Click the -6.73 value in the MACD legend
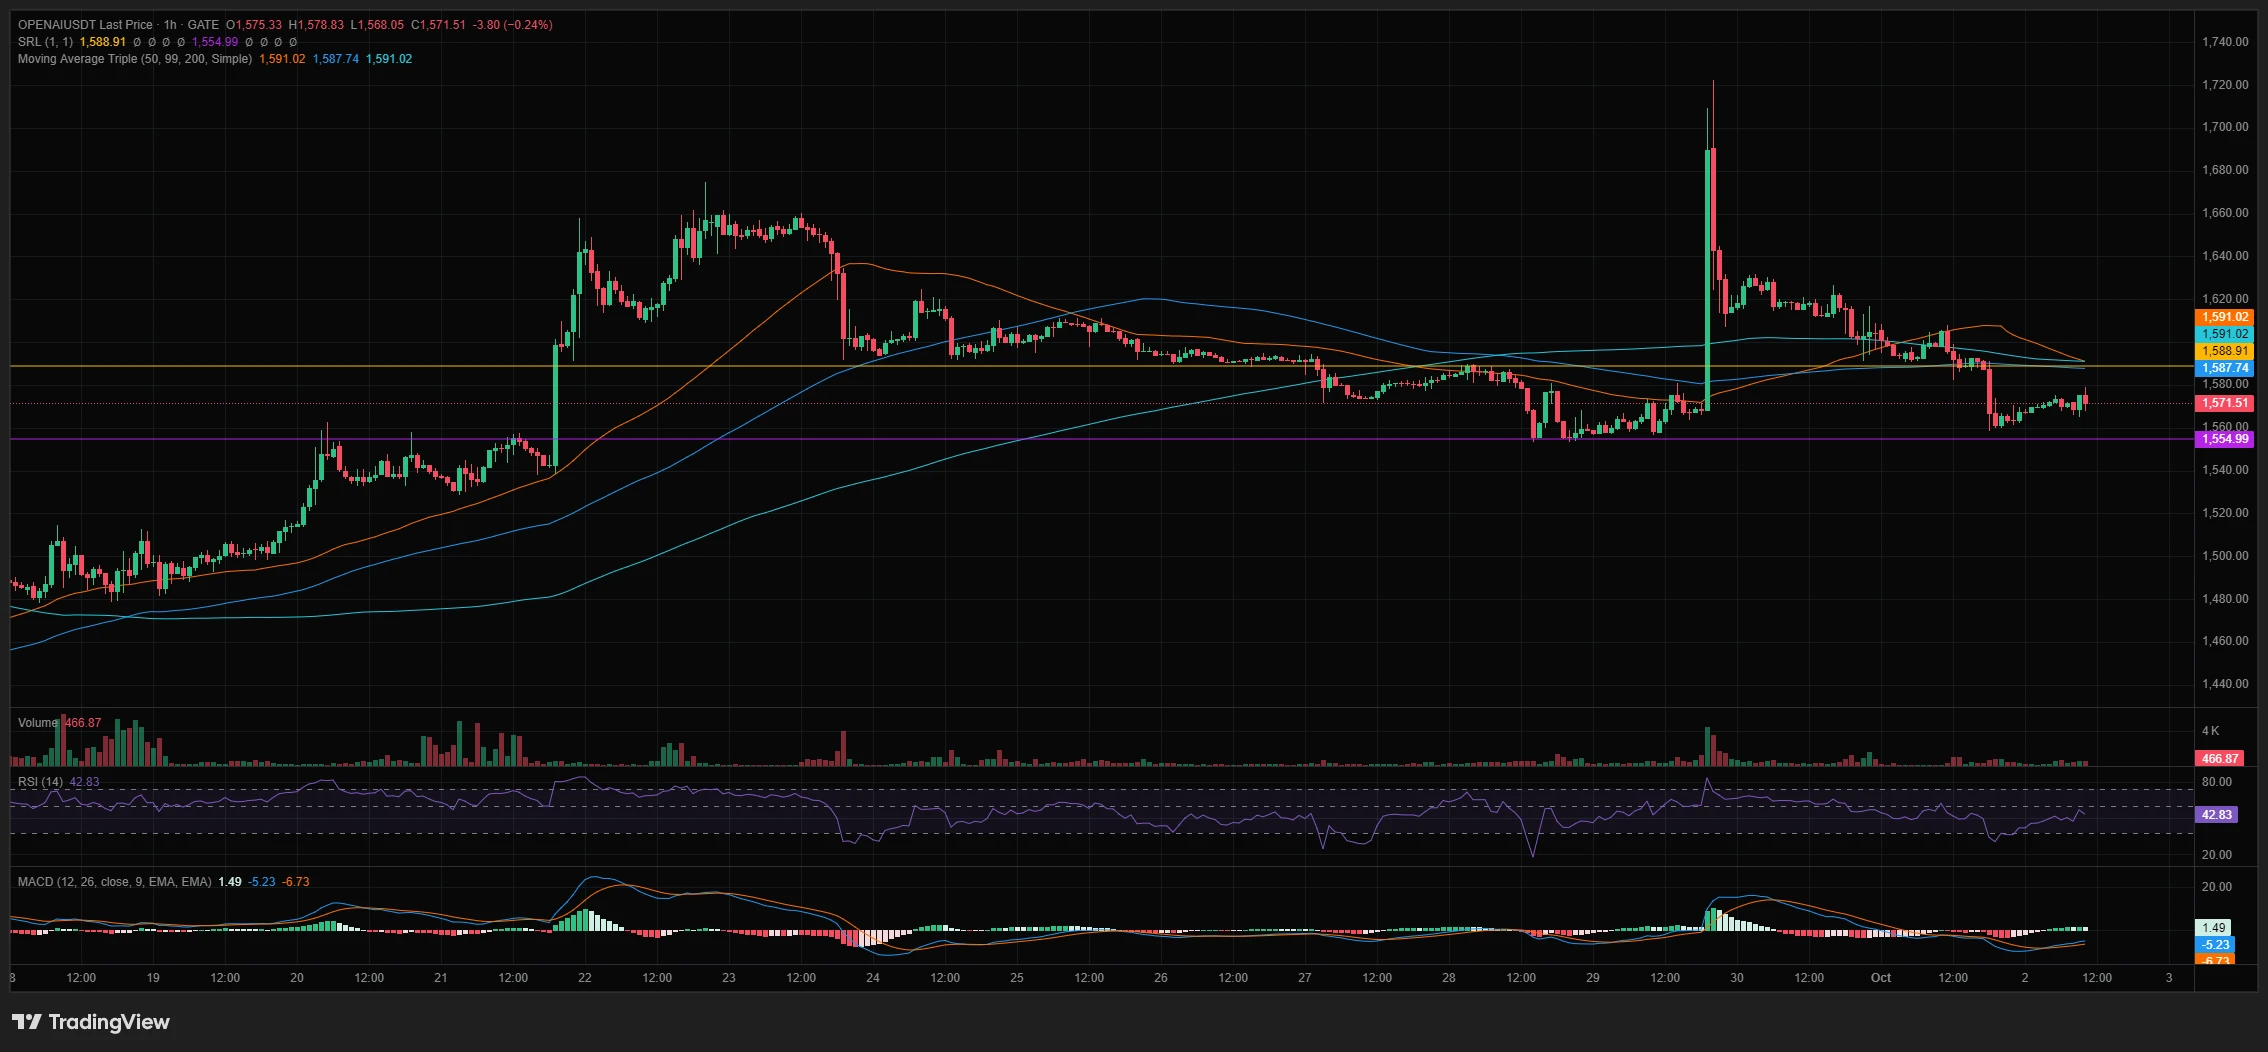This screenshot has height=1052, width=2268. pos(296,882)
